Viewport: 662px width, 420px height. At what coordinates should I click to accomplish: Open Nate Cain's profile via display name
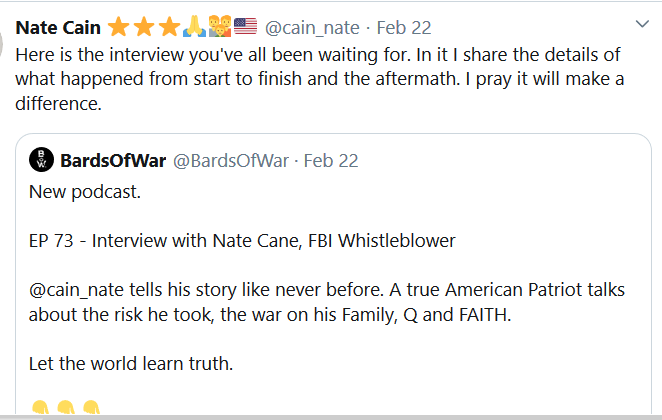point(58,28)
